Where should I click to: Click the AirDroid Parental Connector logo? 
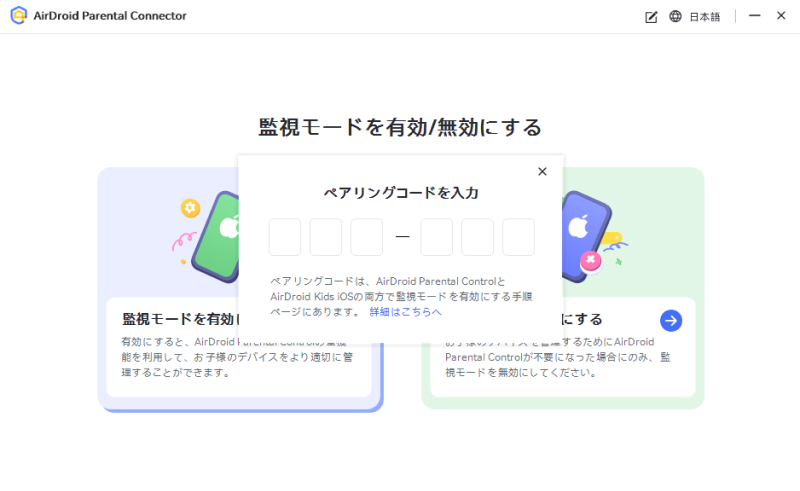click(x=19, y=15)
